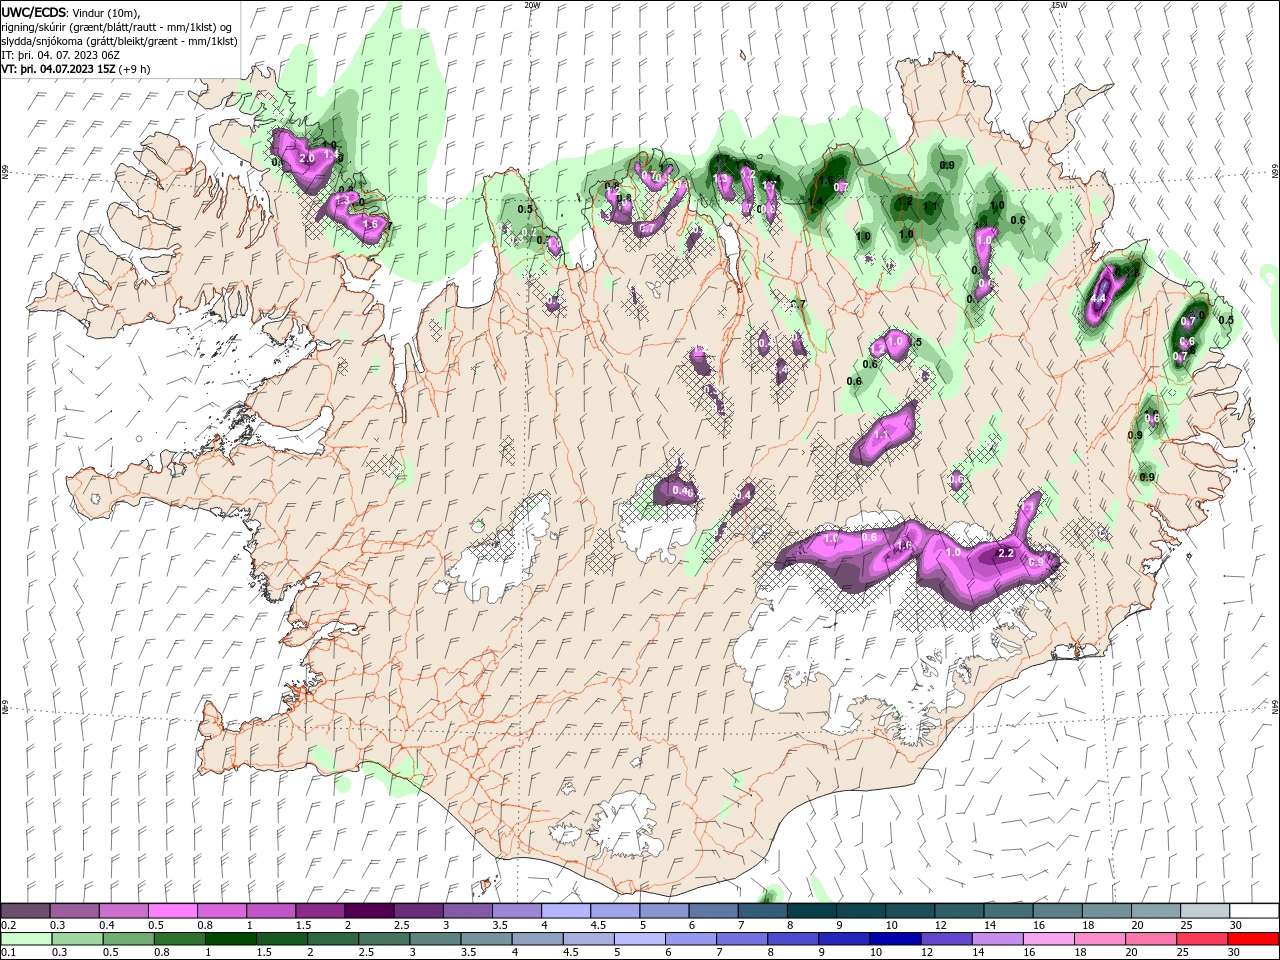Screen dimensions: 1280x960
Task: Click the 25 label in the upper legend row
Action: click(x=1186, y=925)
